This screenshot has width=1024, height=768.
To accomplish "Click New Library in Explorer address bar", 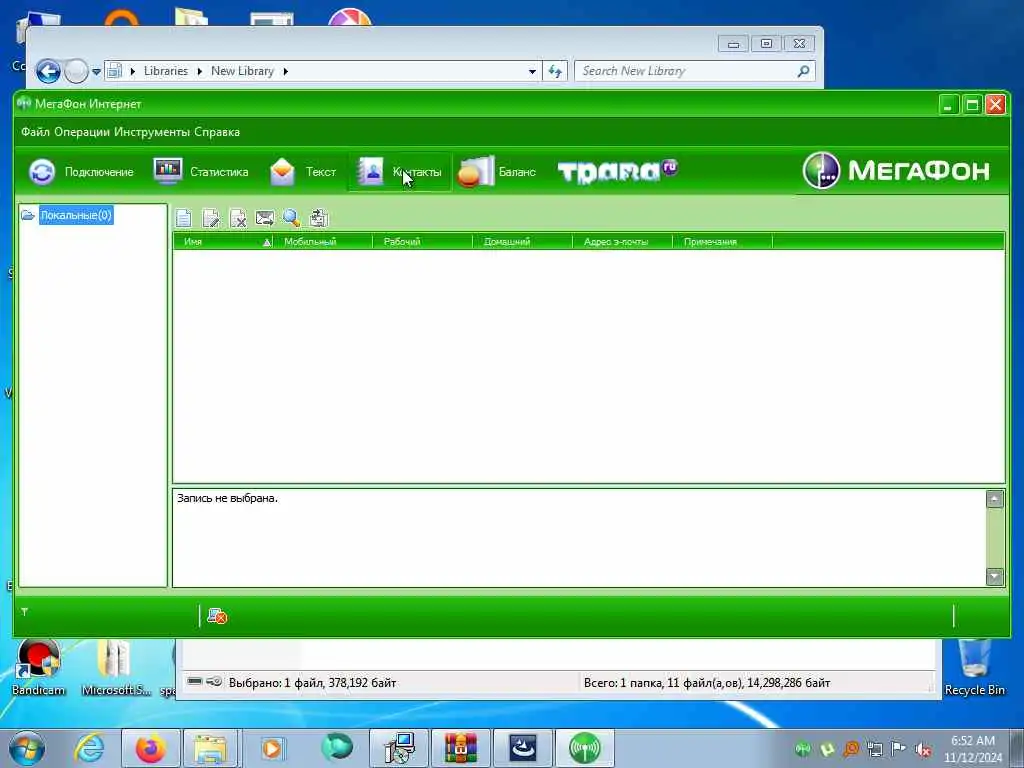I will pyautogui.click(x=242, y=71).
